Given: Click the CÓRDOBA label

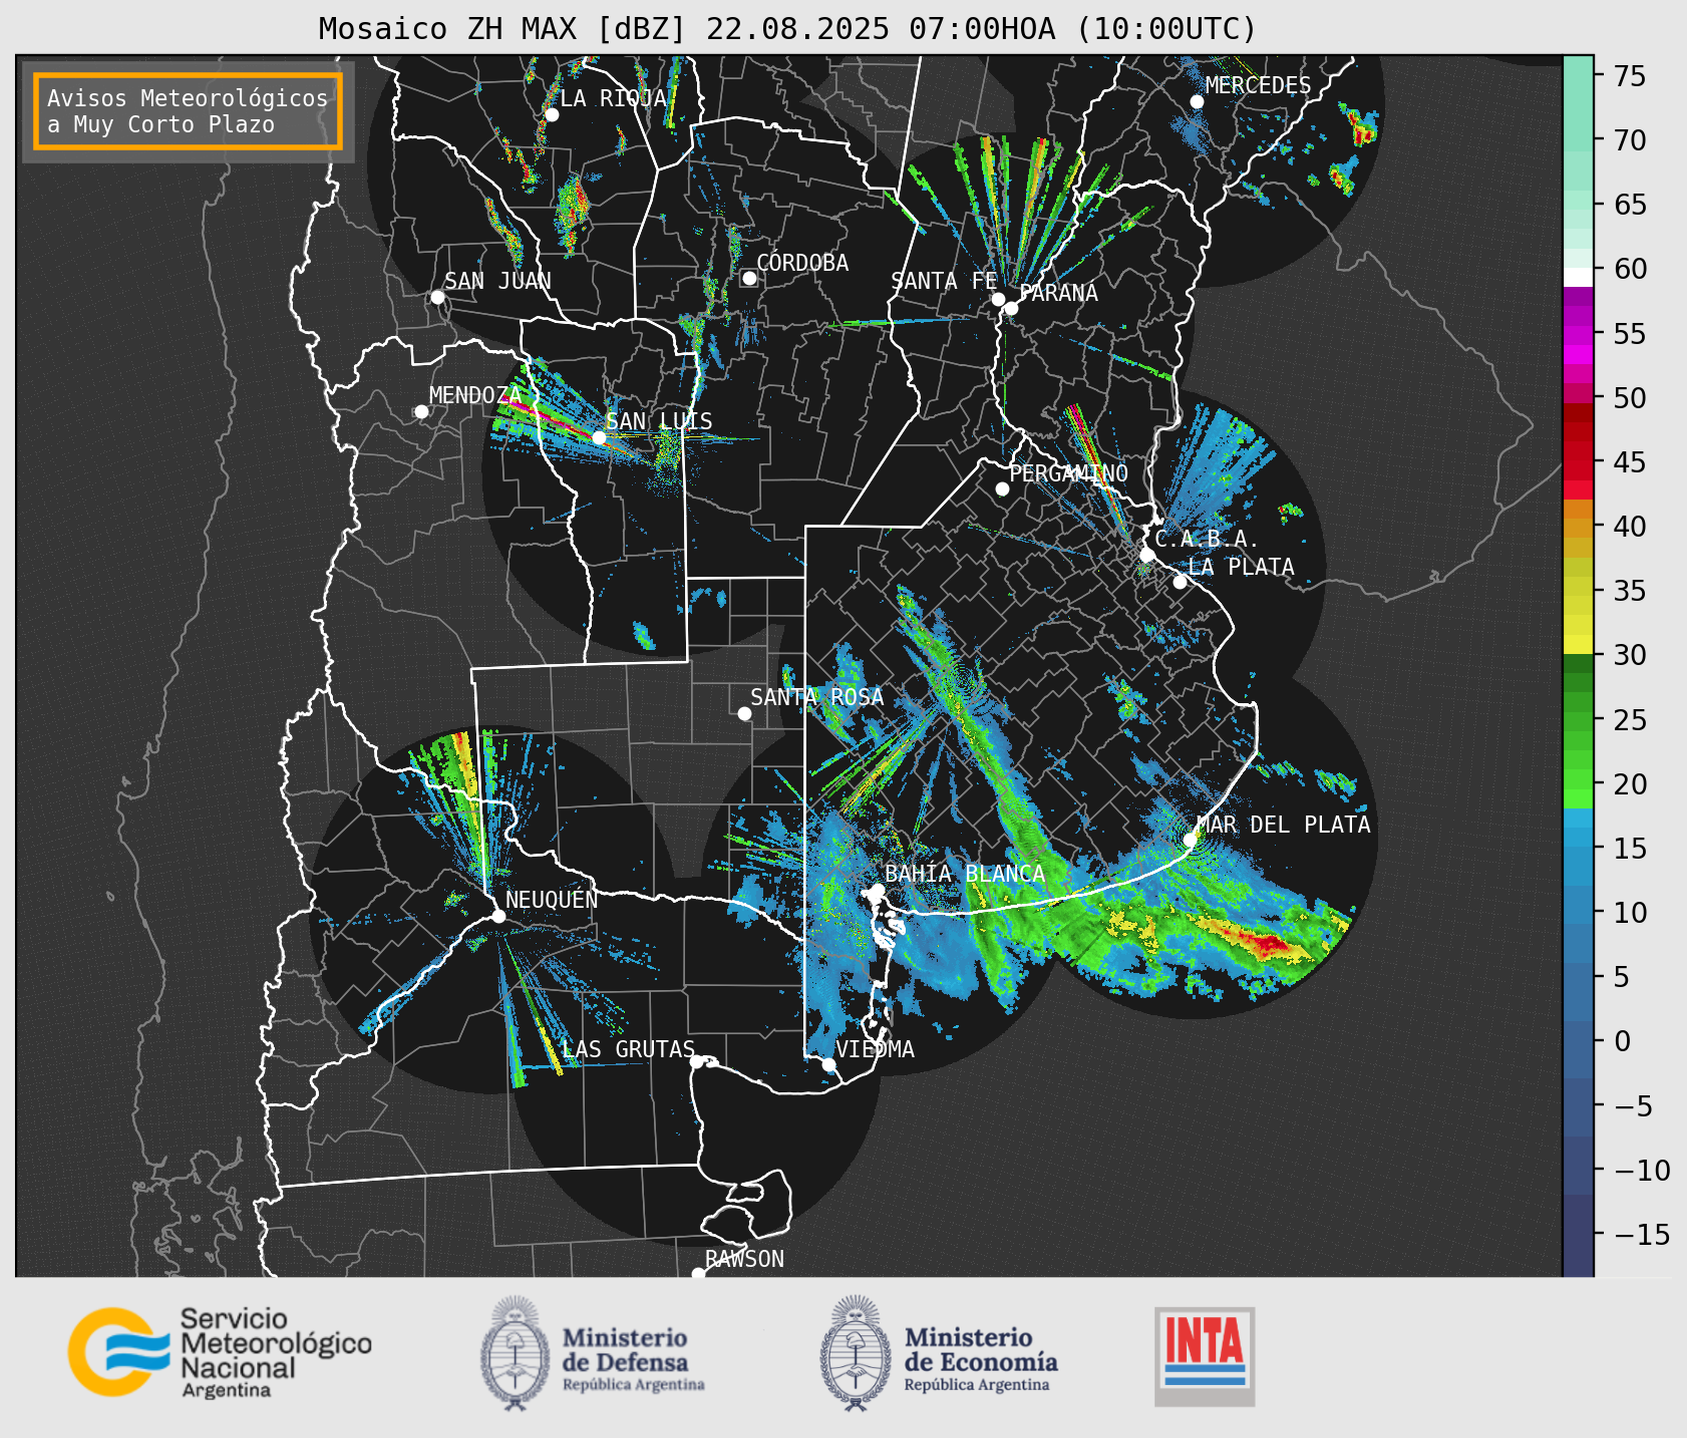Looking at the screenshot, I should [x=803, y=263].
